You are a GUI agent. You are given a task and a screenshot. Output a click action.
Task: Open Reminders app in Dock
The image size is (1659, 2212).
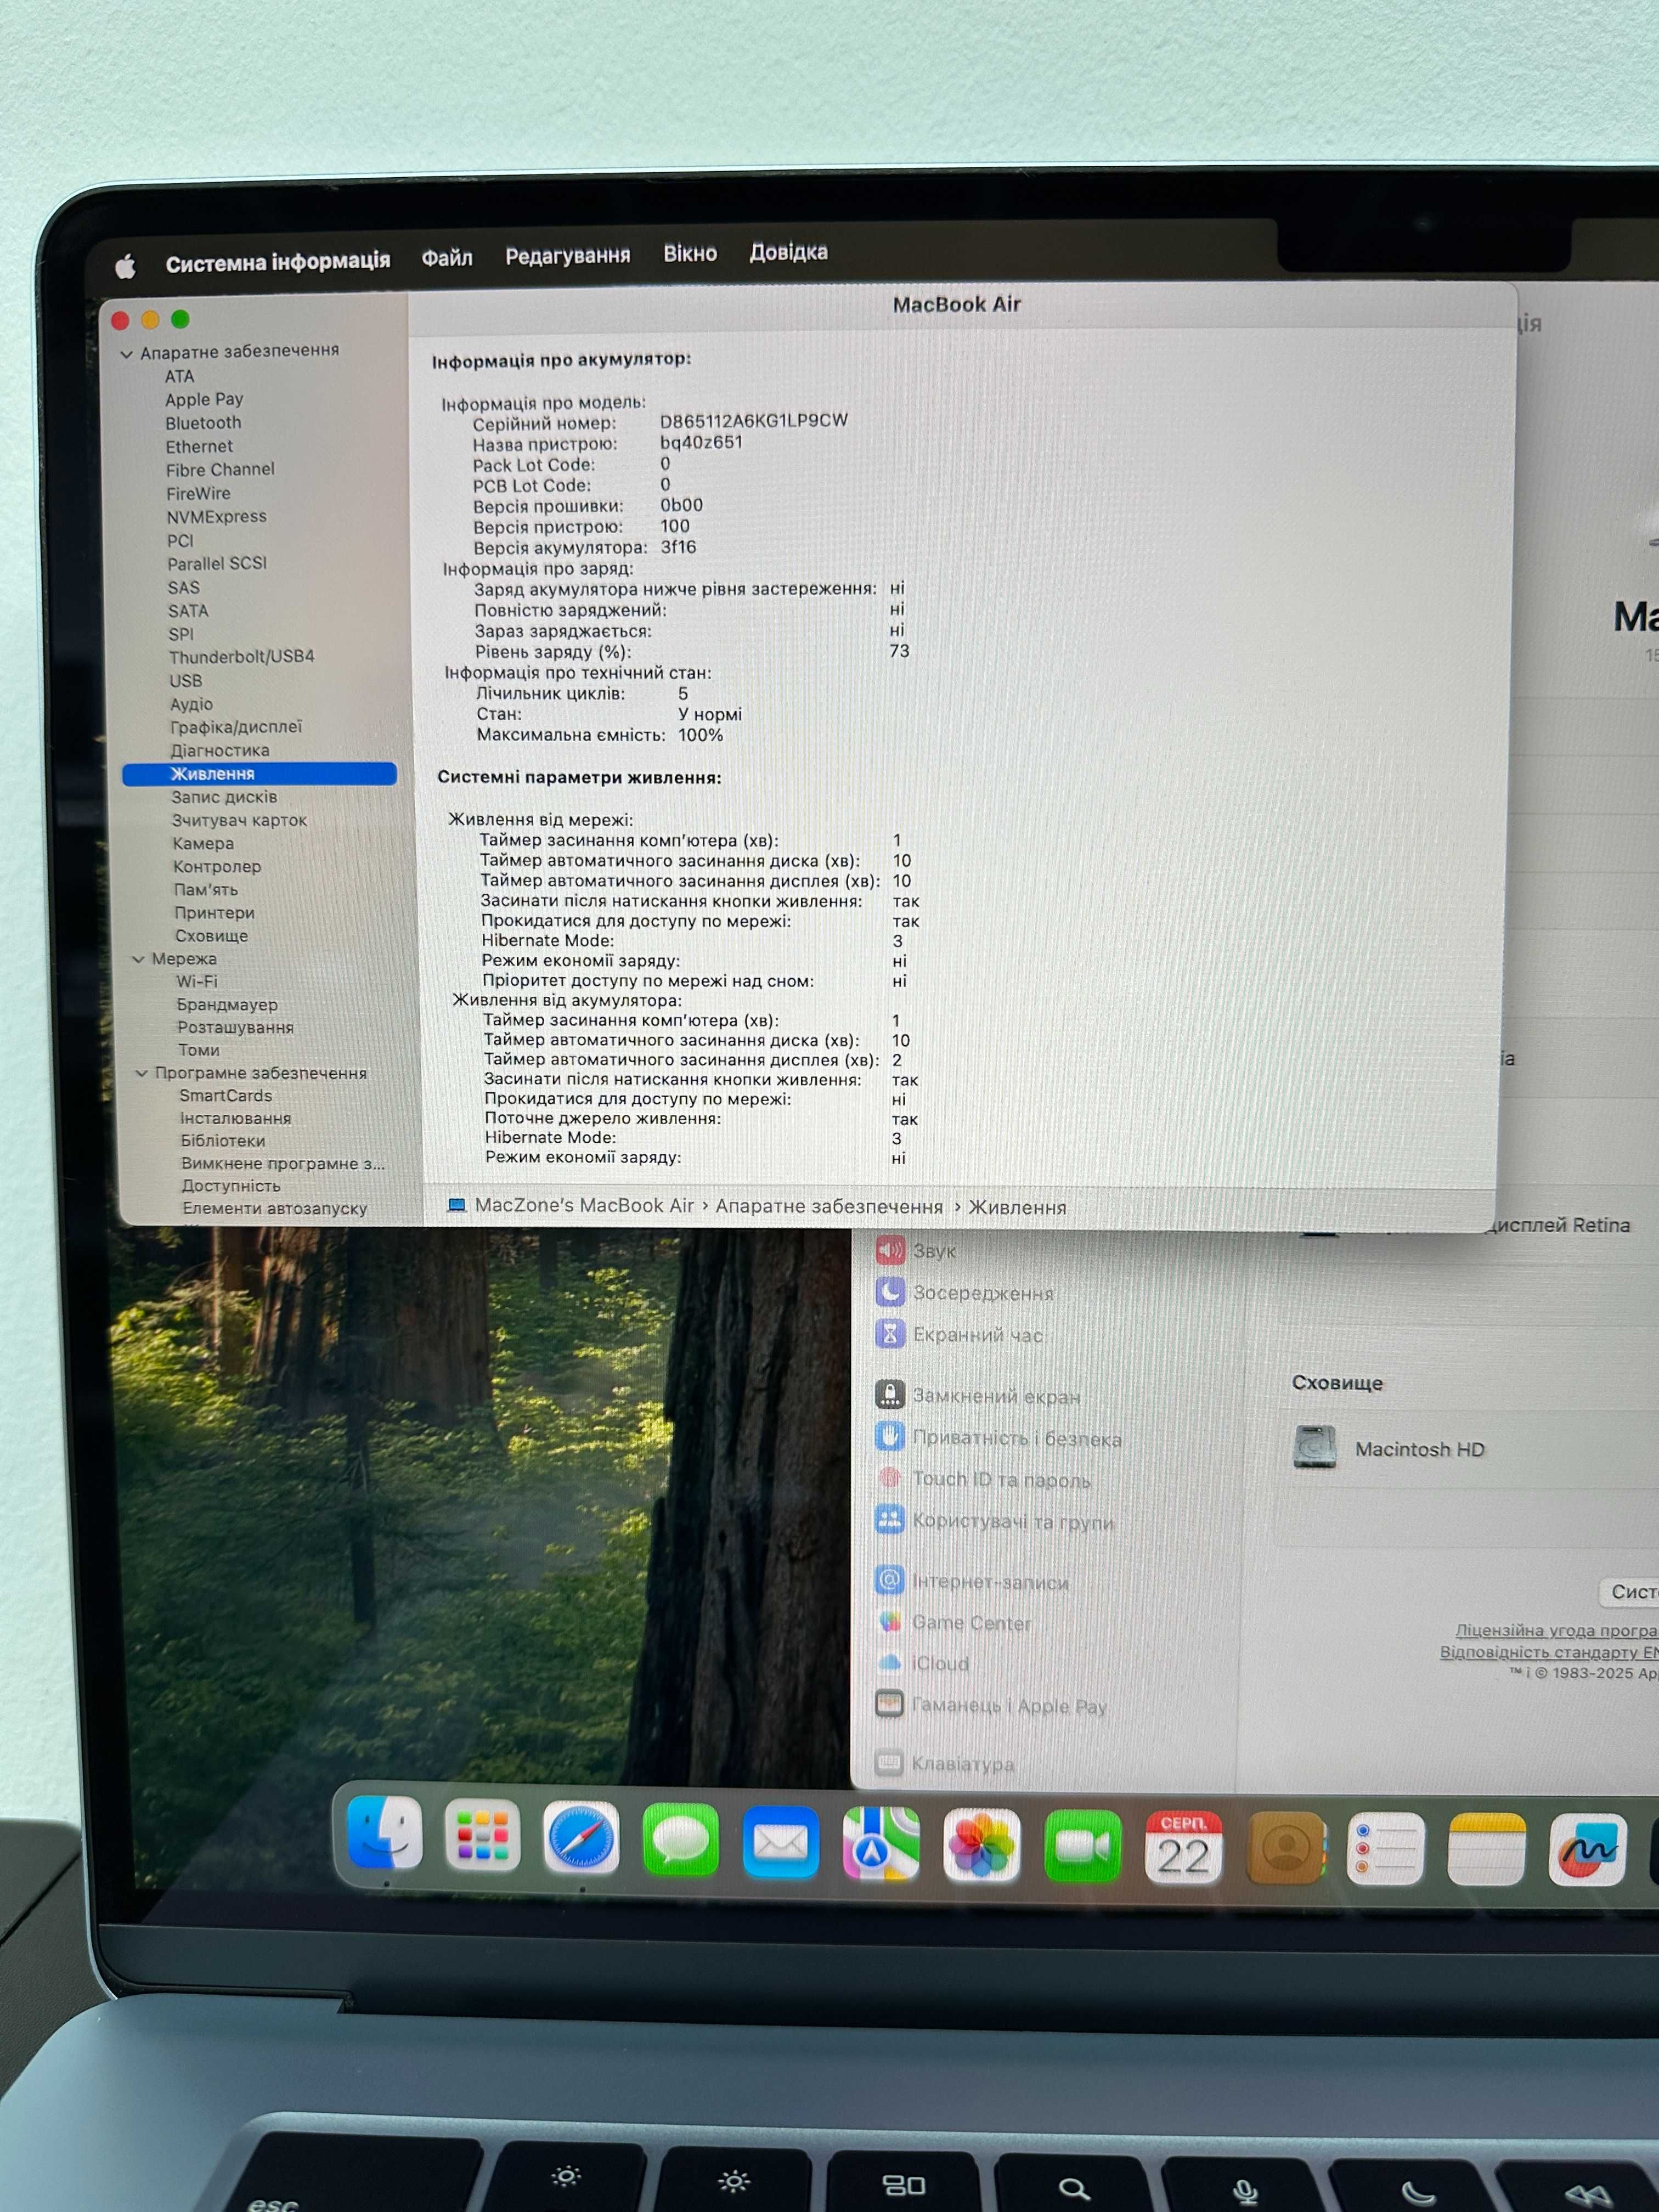coord(1386,1849)
